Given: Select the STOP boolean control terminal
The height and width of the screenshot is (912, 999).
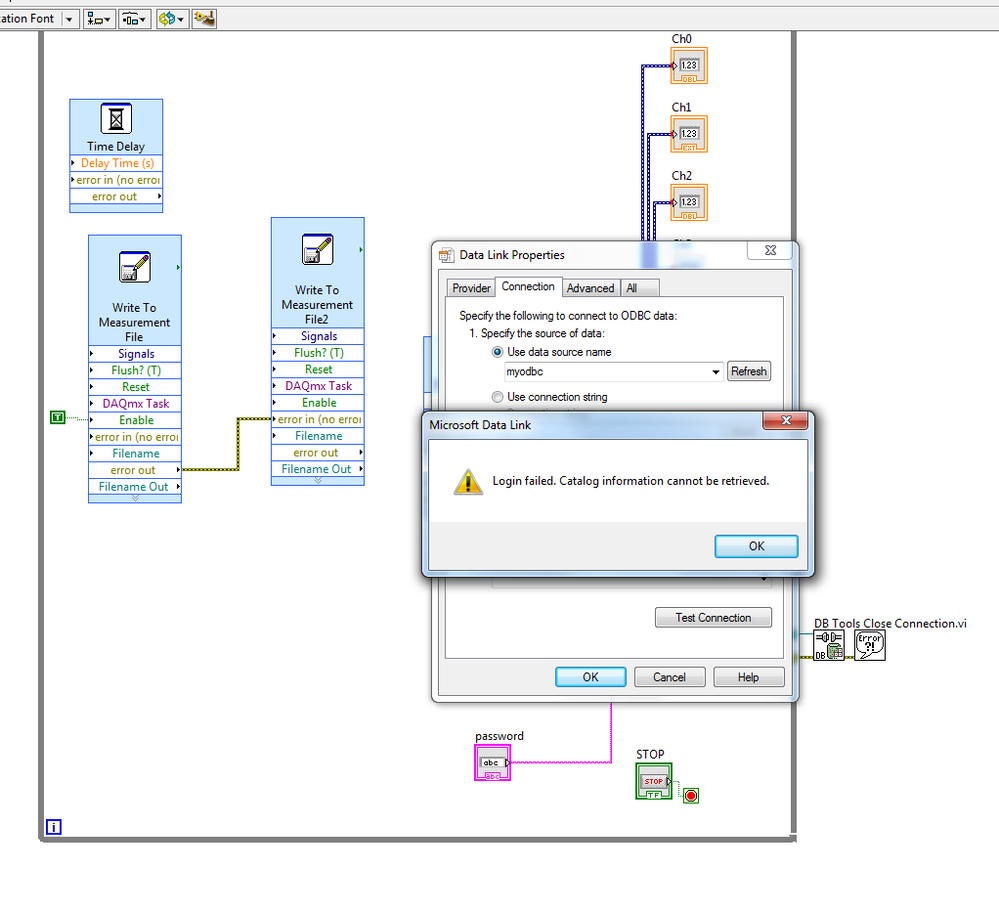Looking at the screenshot, I should [654, 781].
